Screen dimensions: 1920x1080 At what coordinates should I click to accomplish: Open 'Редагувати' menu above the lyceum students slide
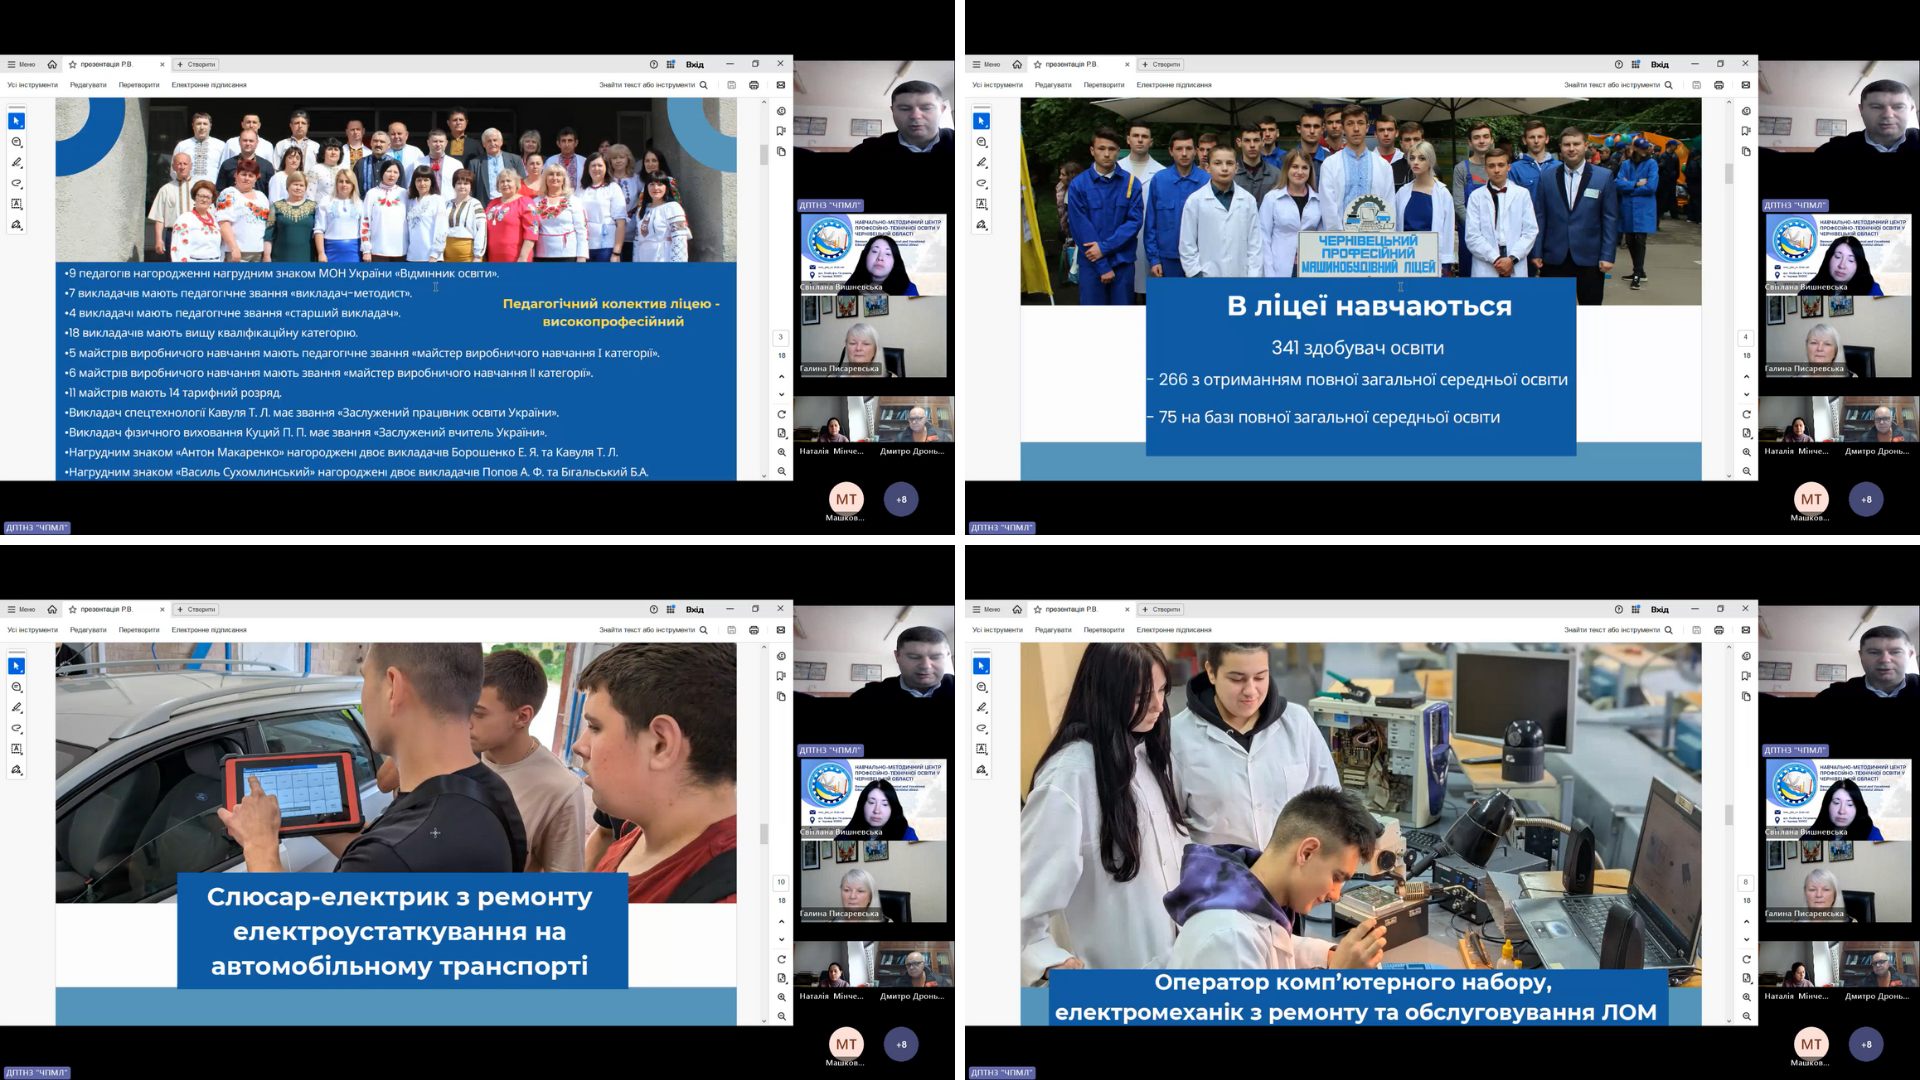point(1053,85)
